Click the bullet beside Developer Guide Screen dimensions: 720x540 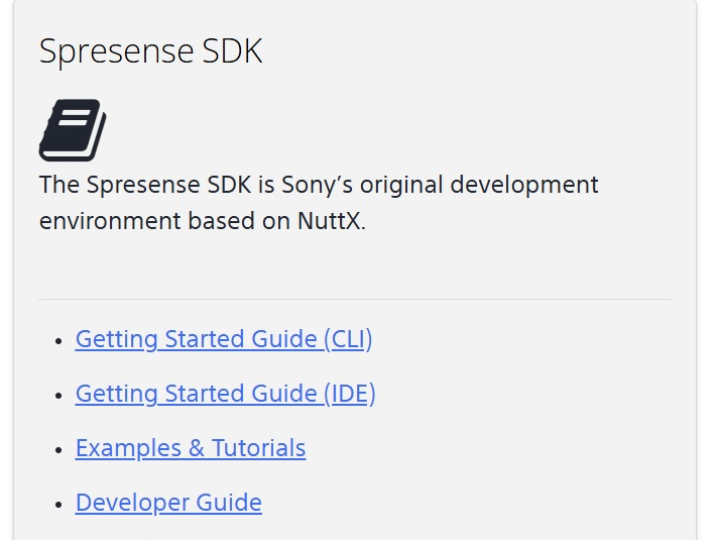coord(59,503)
